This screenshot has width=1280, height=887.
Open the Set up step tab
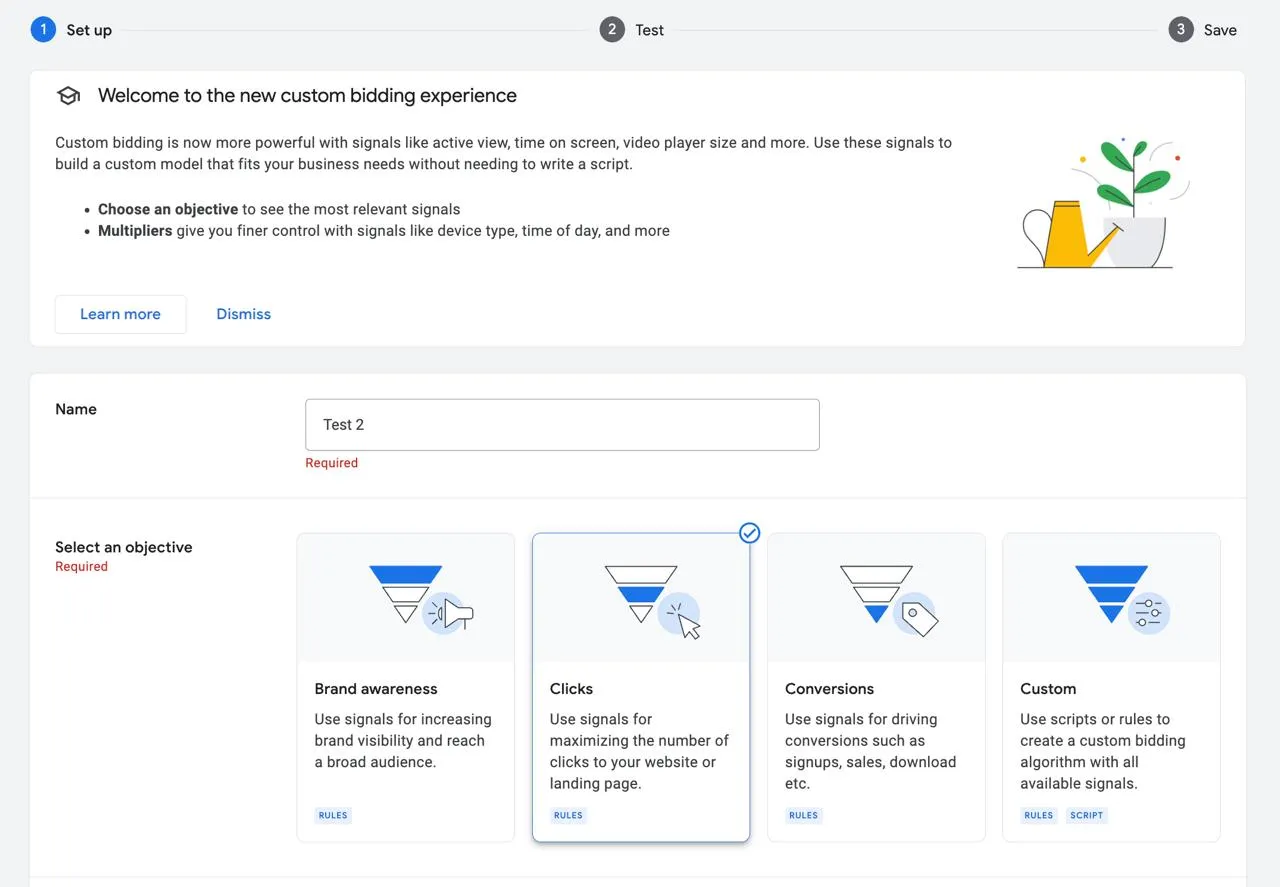pos(72,30)
